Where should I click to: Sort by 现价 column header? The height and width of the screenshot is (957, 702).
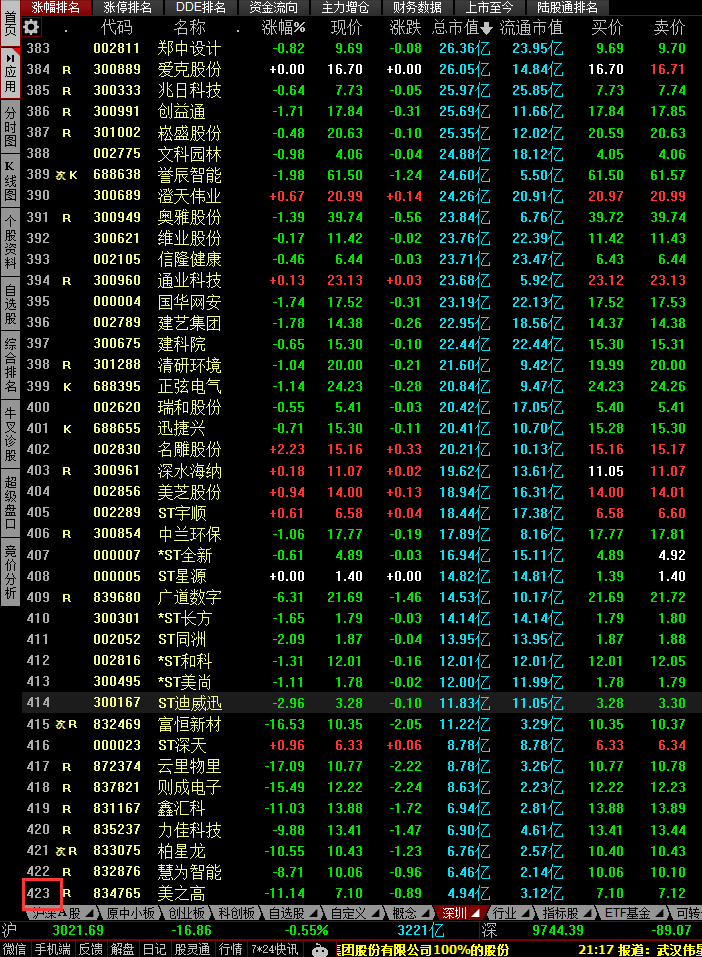coord(346,27)
